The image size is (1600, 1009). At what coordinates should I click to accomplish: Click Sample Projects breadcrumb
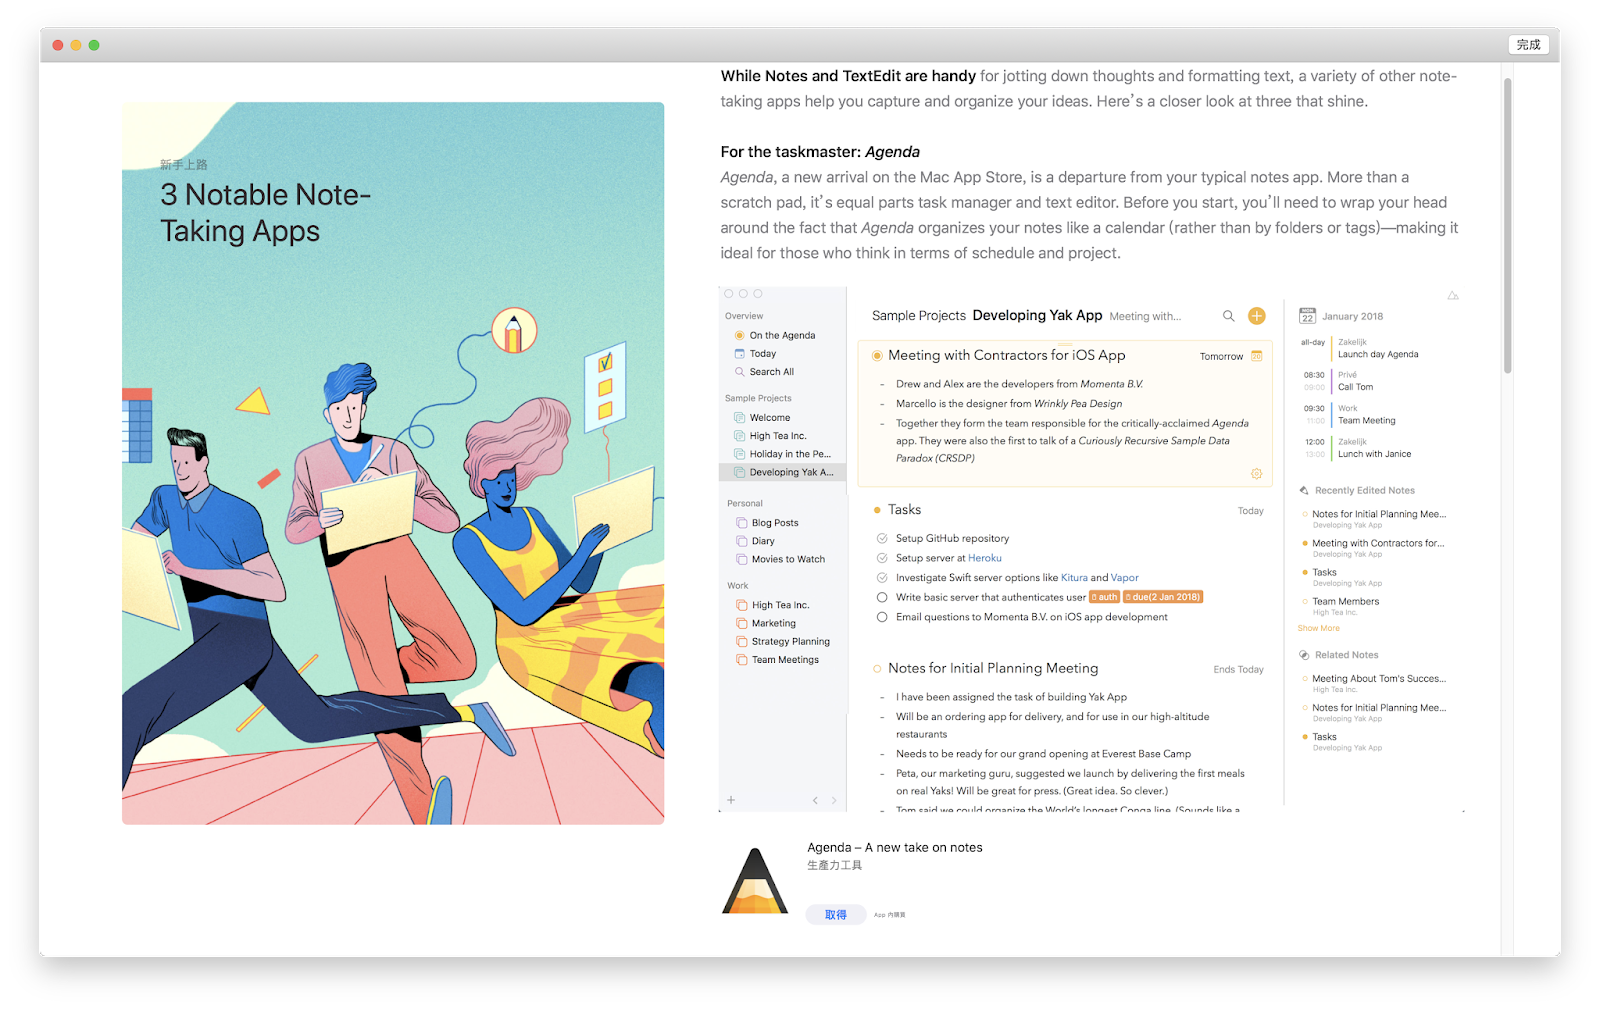point(919,316)
